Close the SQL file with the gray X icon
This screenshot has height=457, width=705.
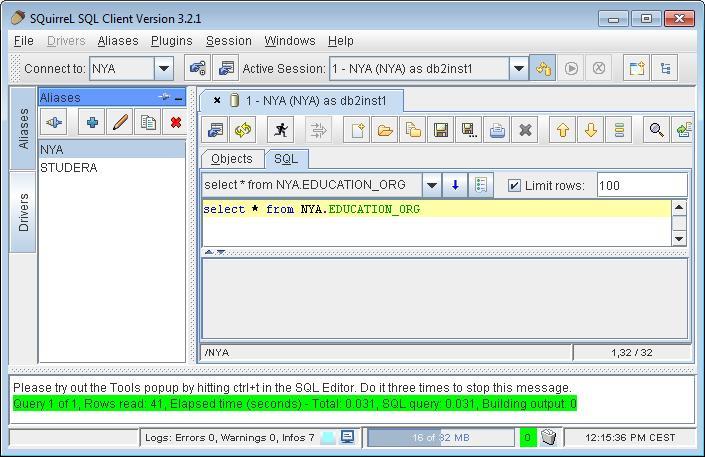(x=525, y=130)
